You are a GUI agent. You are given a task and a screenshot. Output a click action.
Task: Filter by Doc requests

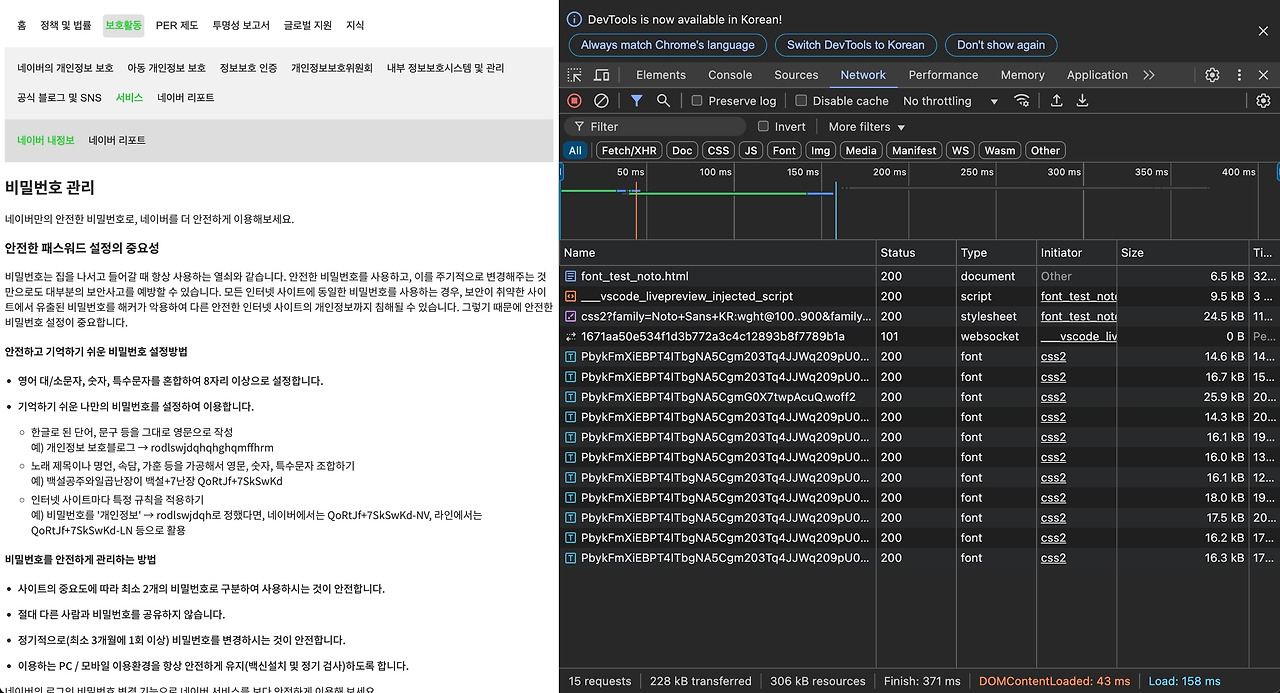pos(682,150)
